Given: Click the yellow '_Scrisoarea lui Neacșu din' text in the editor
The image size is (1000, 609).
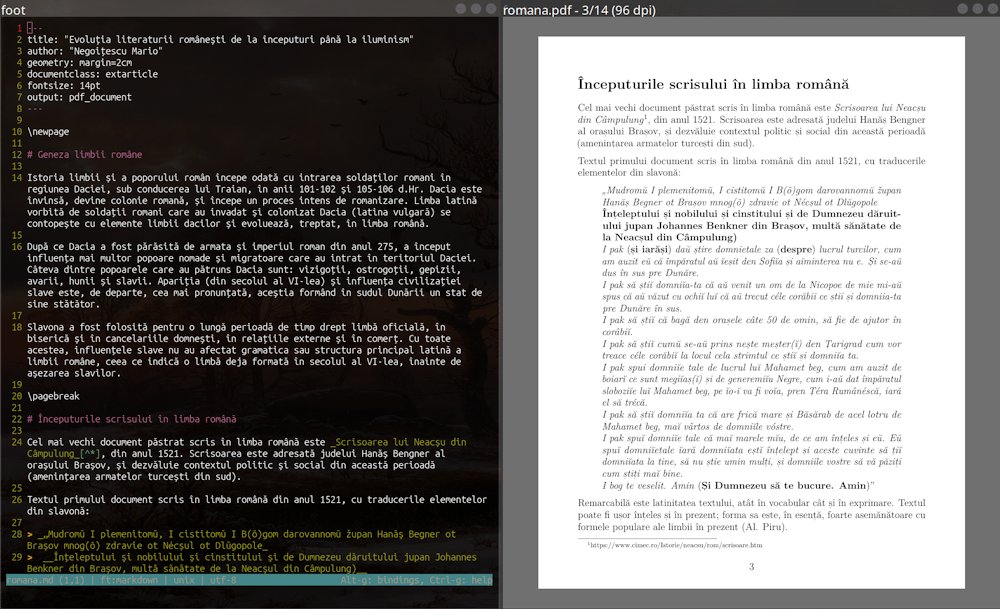Looking at the screenshot, I should click(x=398, y=442).
